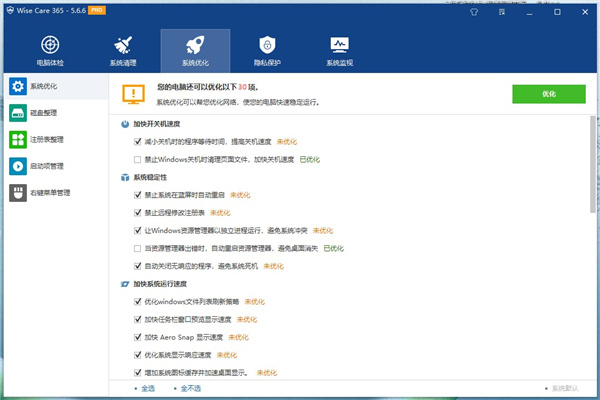The height and width of the screenshot is (400, 600).
Task: Uncheck 增加系统图标缓存 checkbox
Action: click(x=138, y=372)
